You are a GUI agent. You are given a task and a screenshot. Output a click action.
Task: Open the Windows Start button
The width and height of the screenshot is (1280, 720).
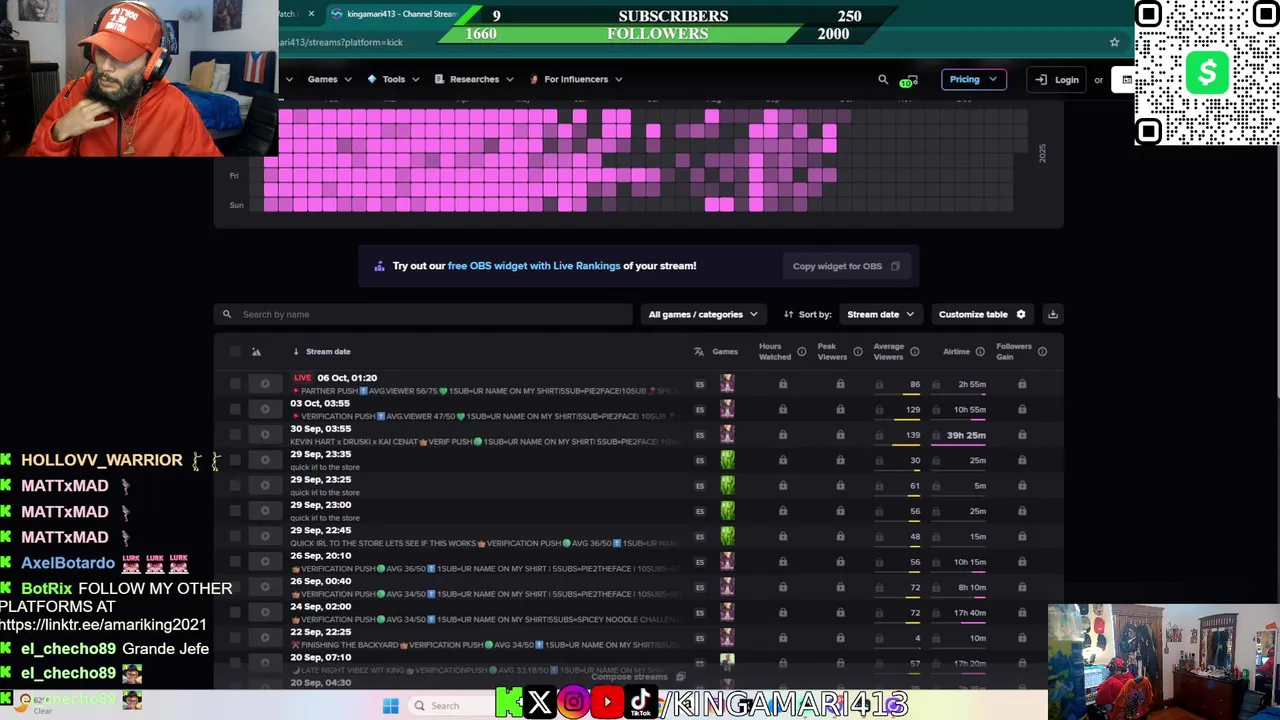point(391,706)
